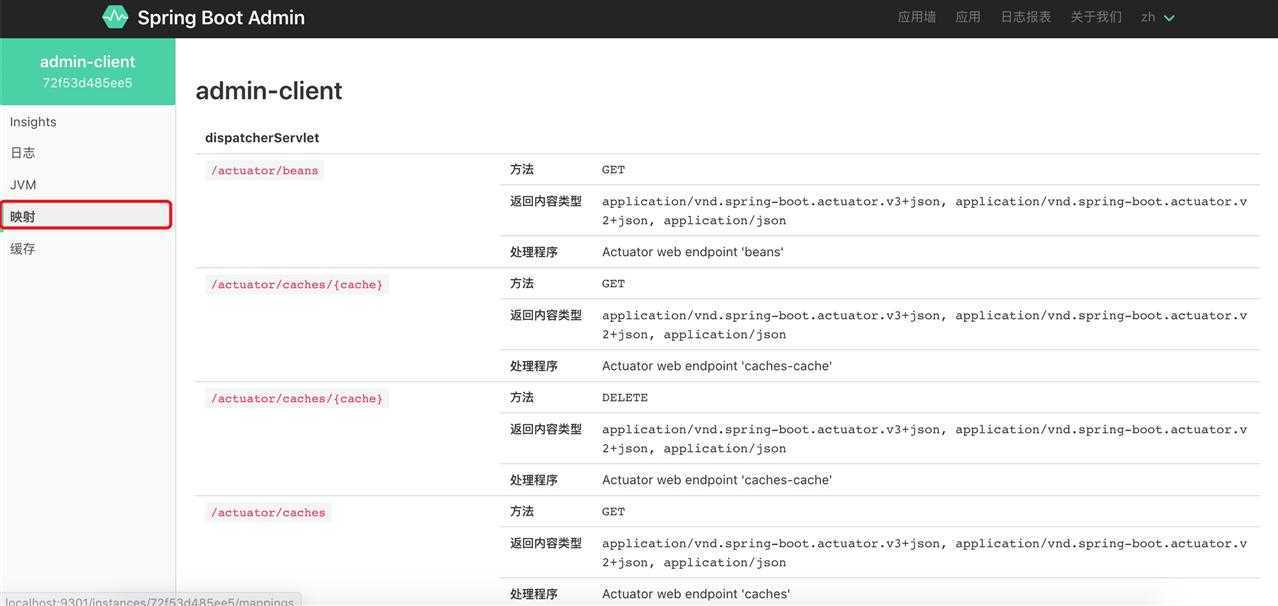Click the /actuator/caches mapping path
This screenshot has height=606, width=1278.
click(x=268, y=513)
